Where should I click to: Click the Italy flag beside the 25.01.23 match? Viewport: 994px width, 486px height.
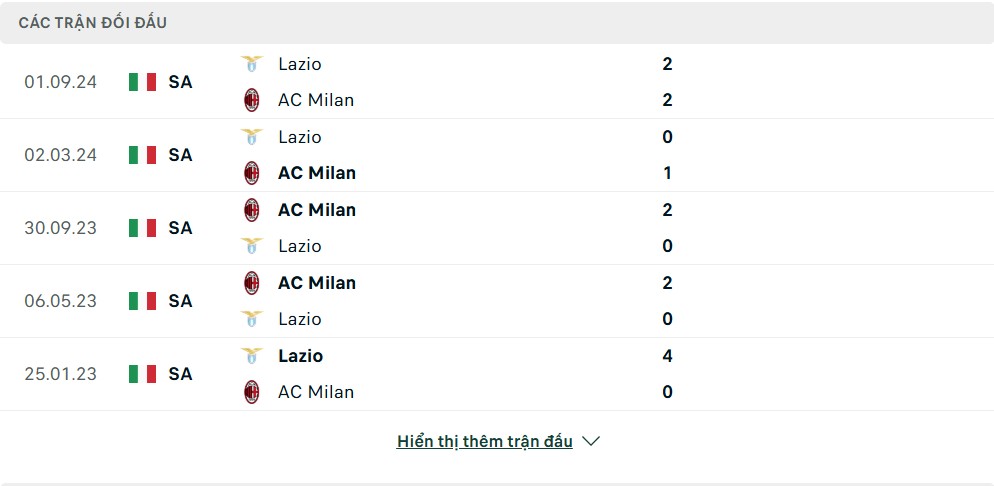coord(143,374)
